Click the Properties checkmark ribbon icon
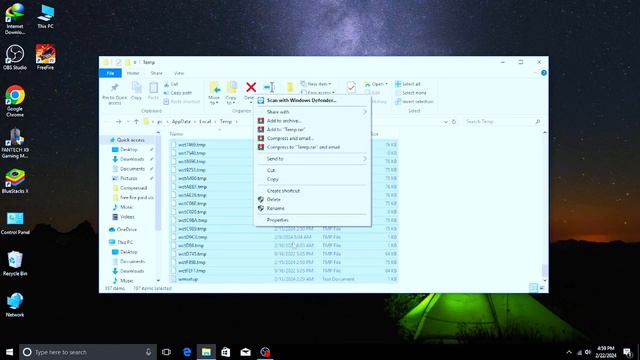 (x=351, y=87)
